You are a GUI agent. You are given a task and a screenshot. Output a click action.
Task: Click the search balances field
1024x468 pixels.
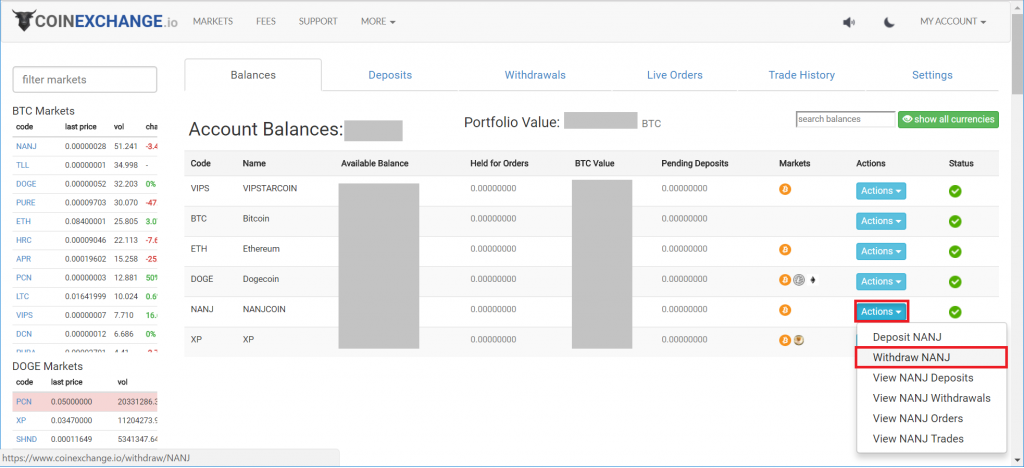click(845, 119)
